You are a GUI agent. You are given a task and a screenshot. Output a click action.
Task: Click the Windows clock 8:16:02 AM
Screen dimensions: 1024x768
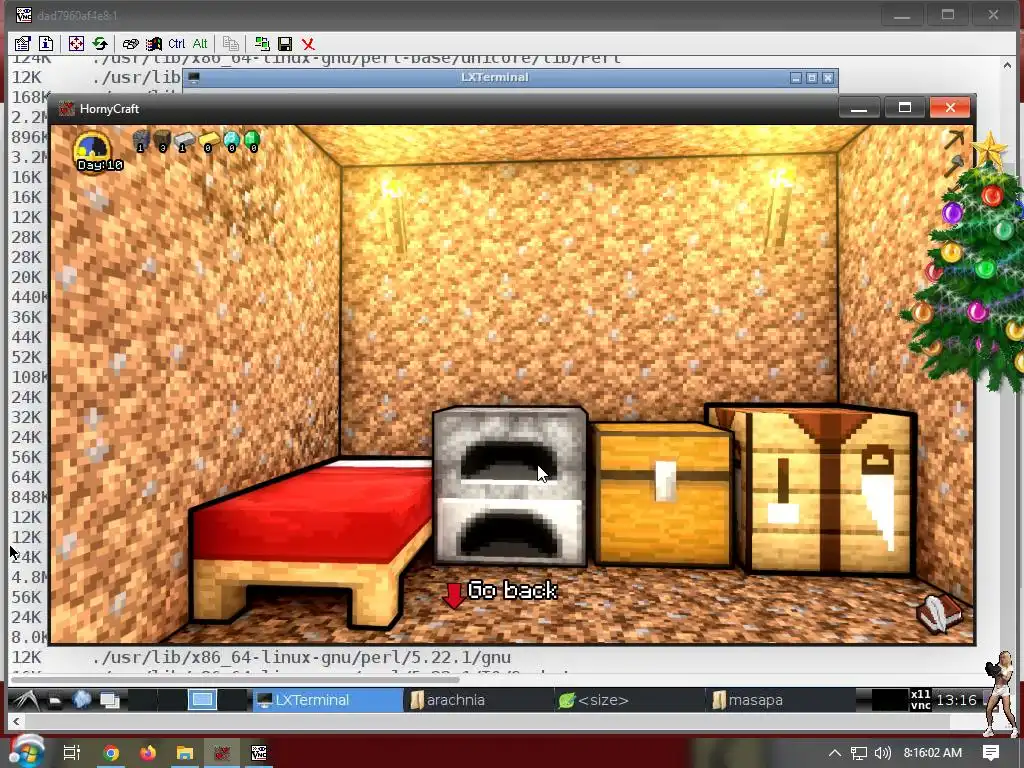[x=933, y=753]
